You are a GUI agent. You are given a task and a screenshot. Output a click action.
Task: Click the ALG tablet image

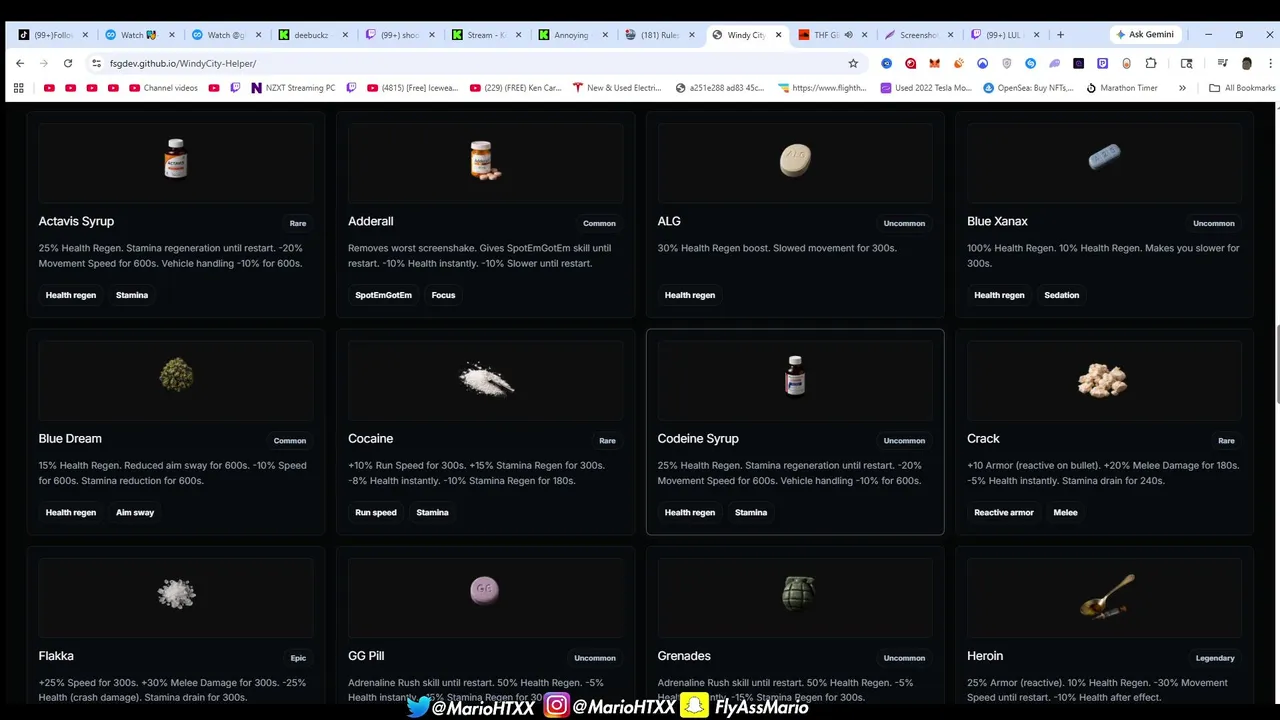(795, 160)
